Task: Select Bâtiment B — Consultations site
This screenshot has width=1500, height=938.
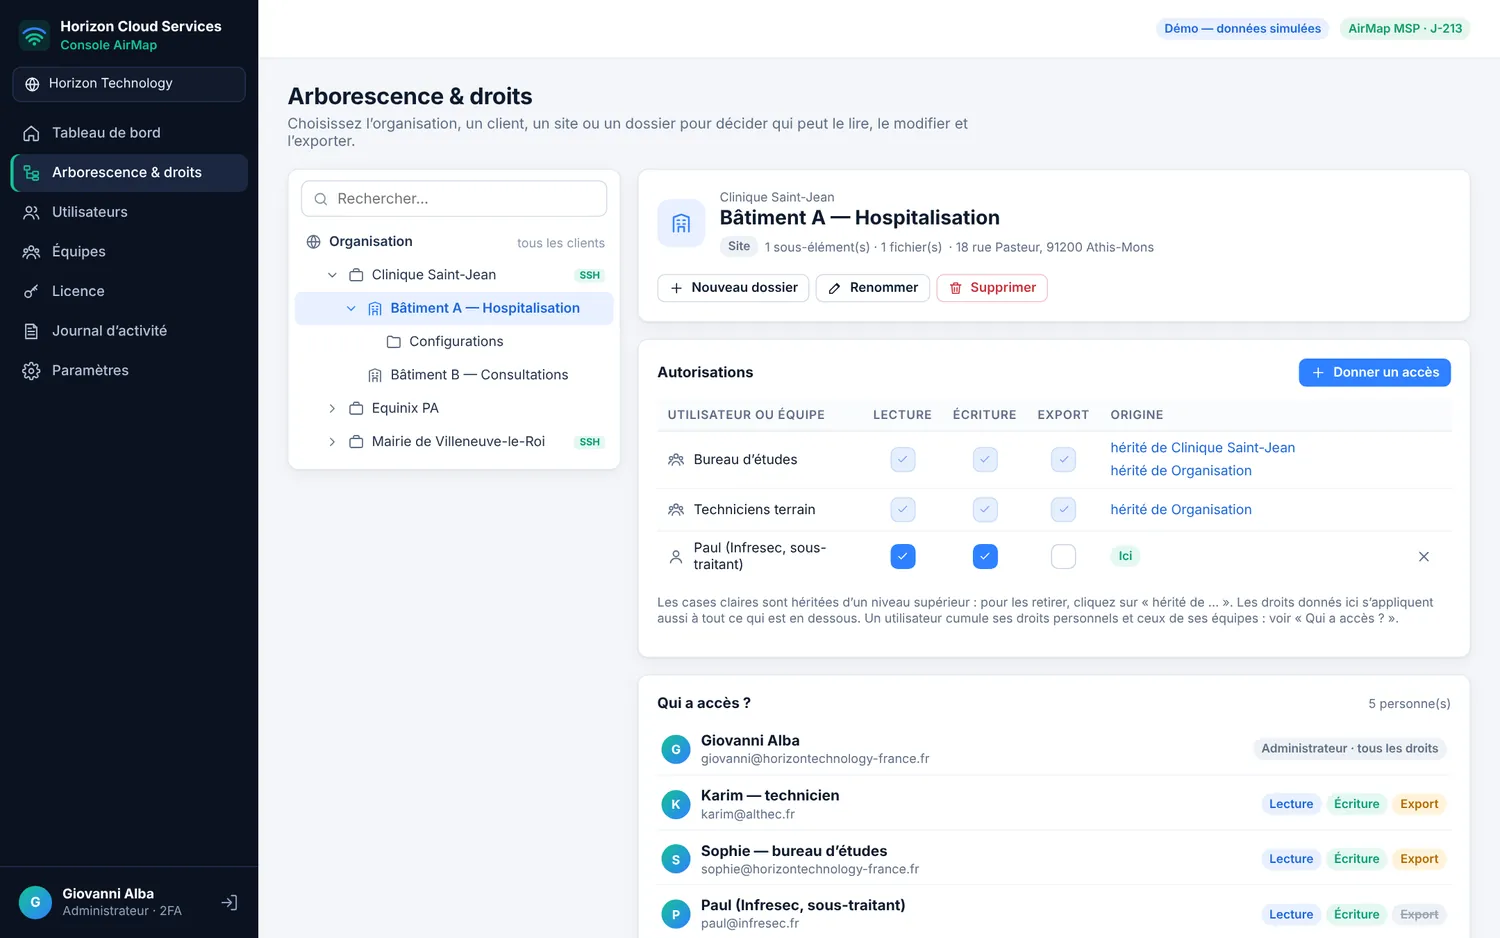Action: [x=454, y=375]
